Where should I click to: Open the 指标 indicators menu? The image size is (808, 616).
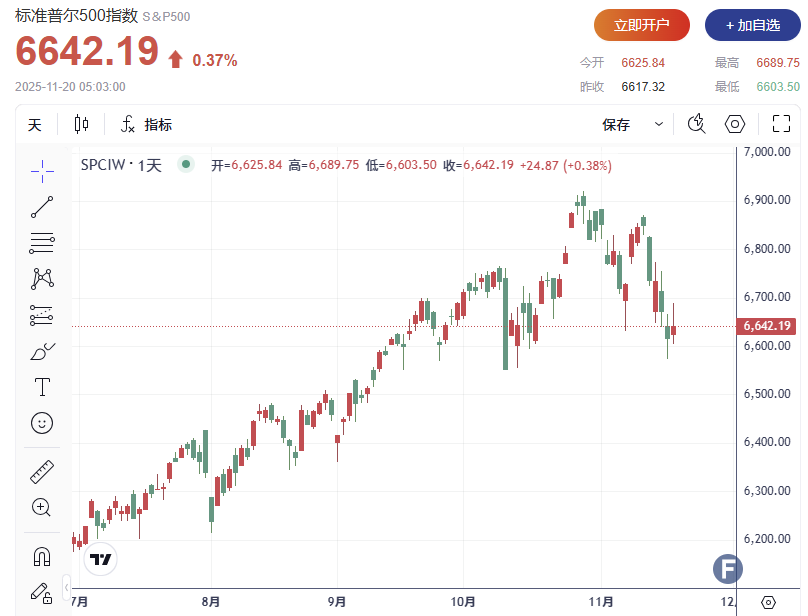coord(146,124)
